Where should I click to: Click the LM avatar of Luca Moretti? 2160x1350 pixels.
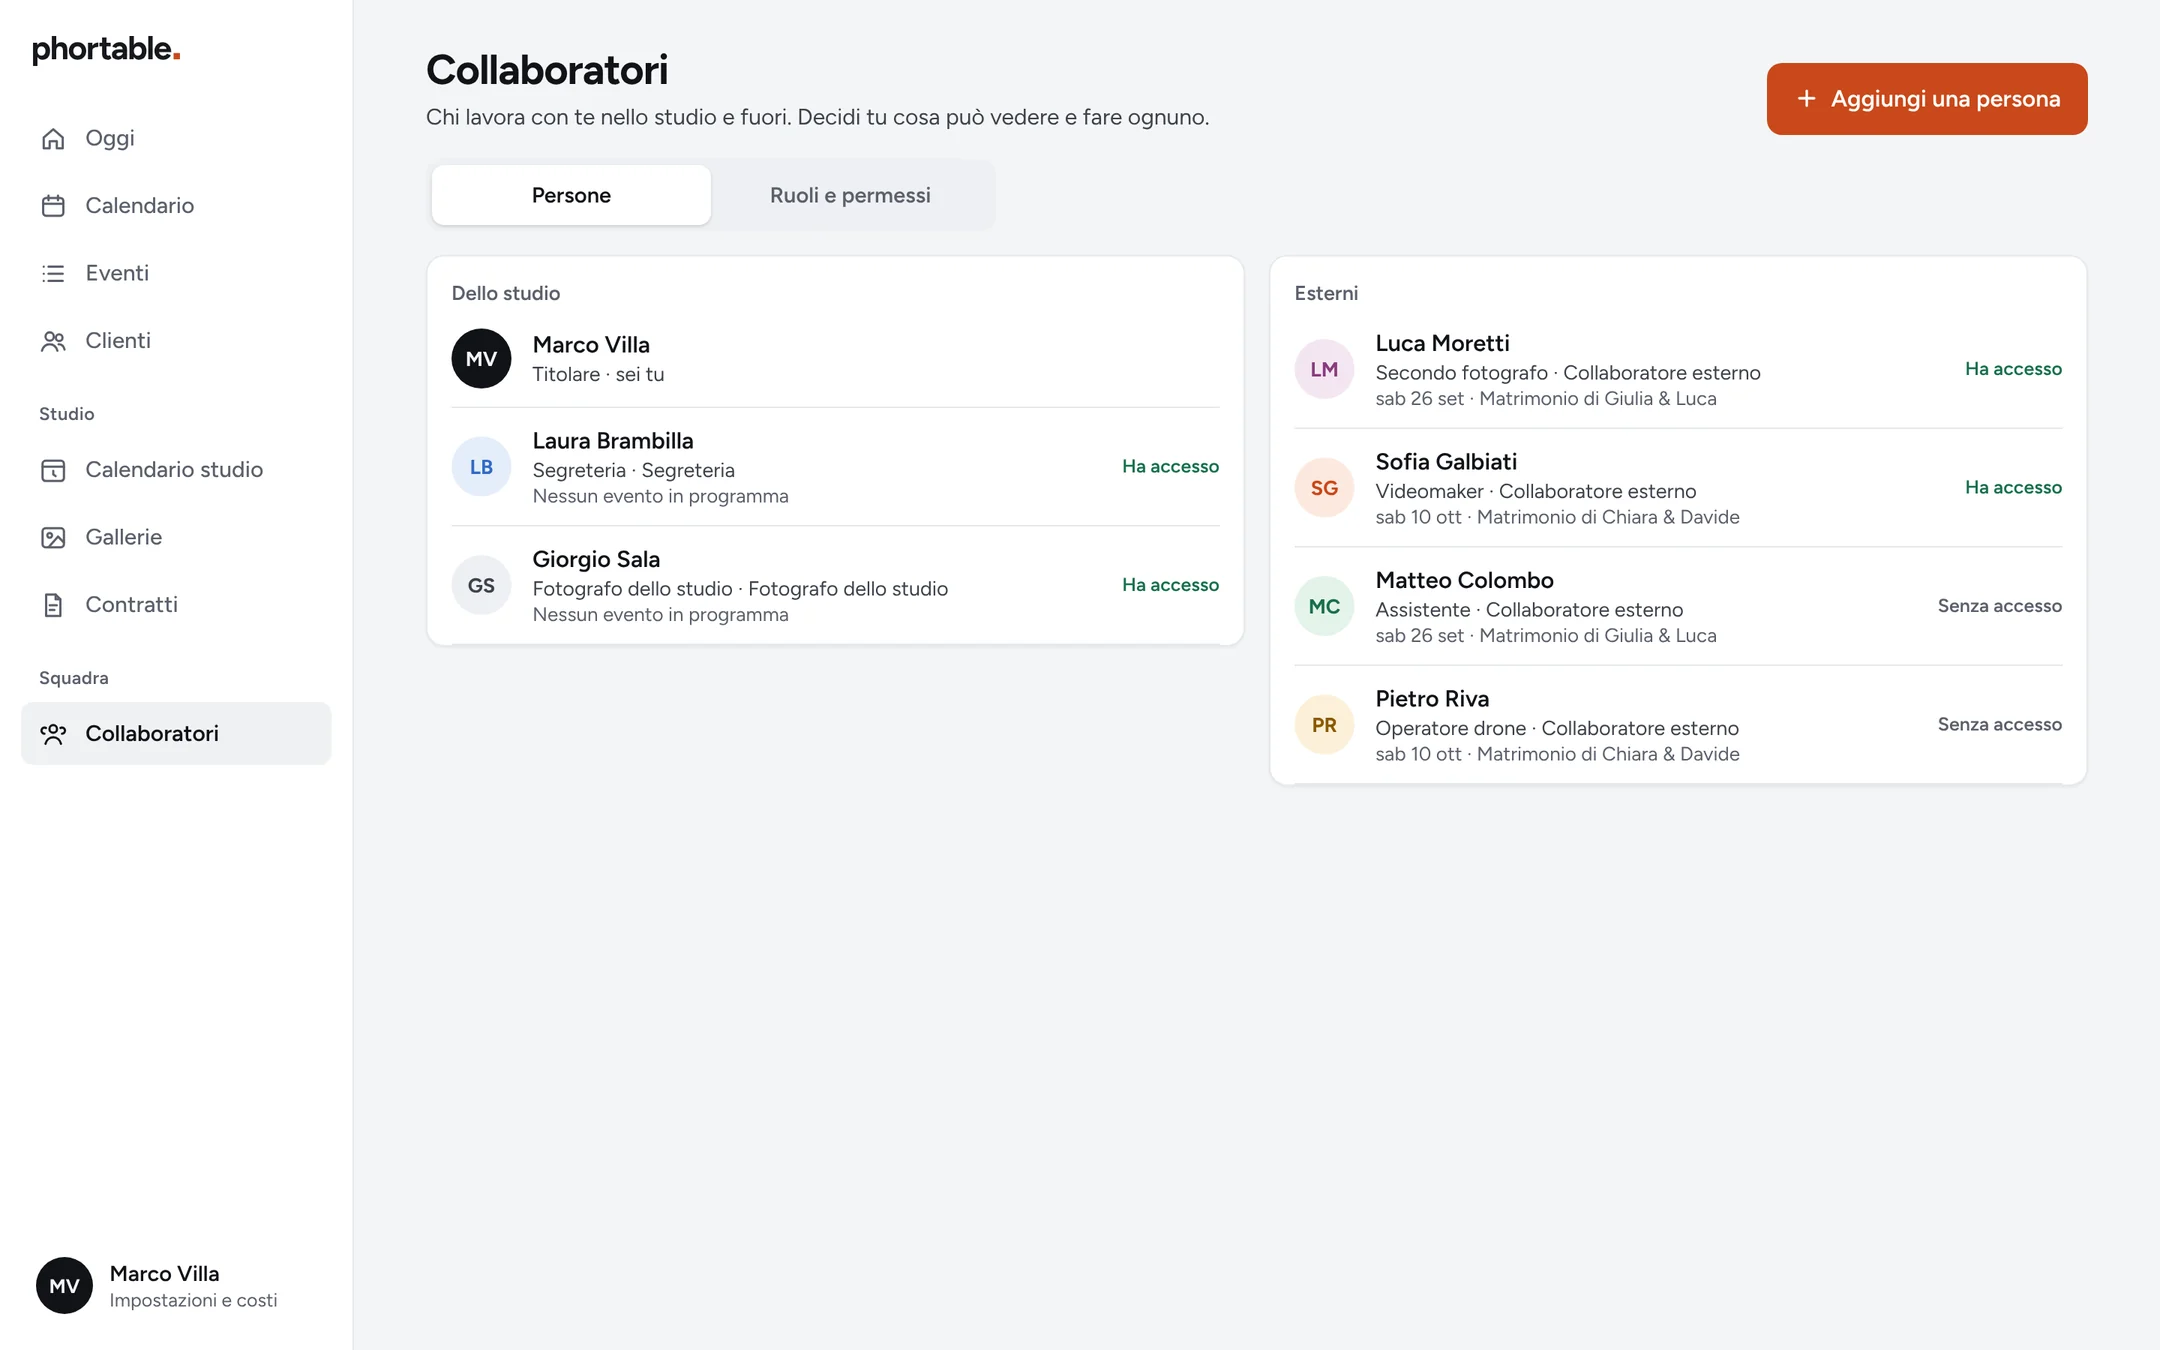(1324, 369)
